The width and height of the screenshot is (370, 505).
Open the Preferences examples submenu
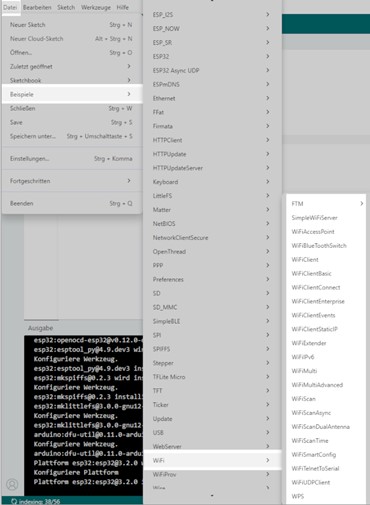point(212,279)
